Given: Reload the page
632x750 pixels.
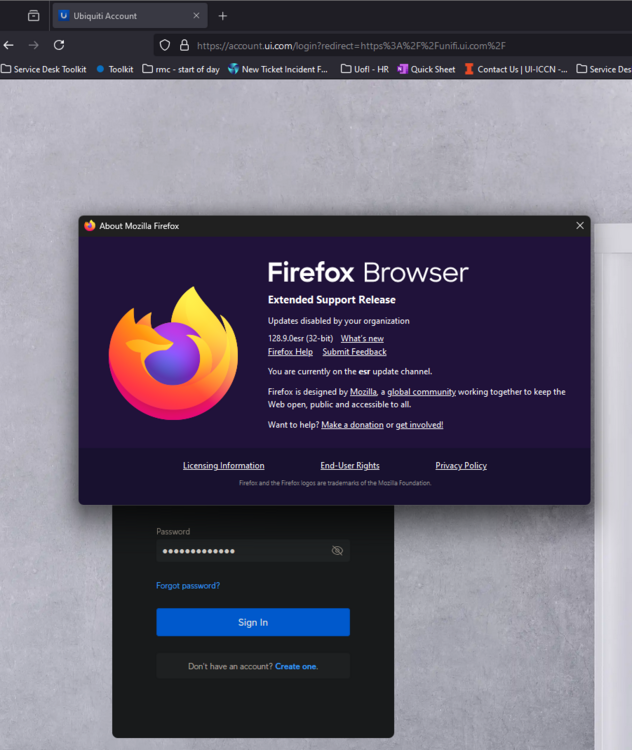Looking at the screenshot, I should (59, 45).
